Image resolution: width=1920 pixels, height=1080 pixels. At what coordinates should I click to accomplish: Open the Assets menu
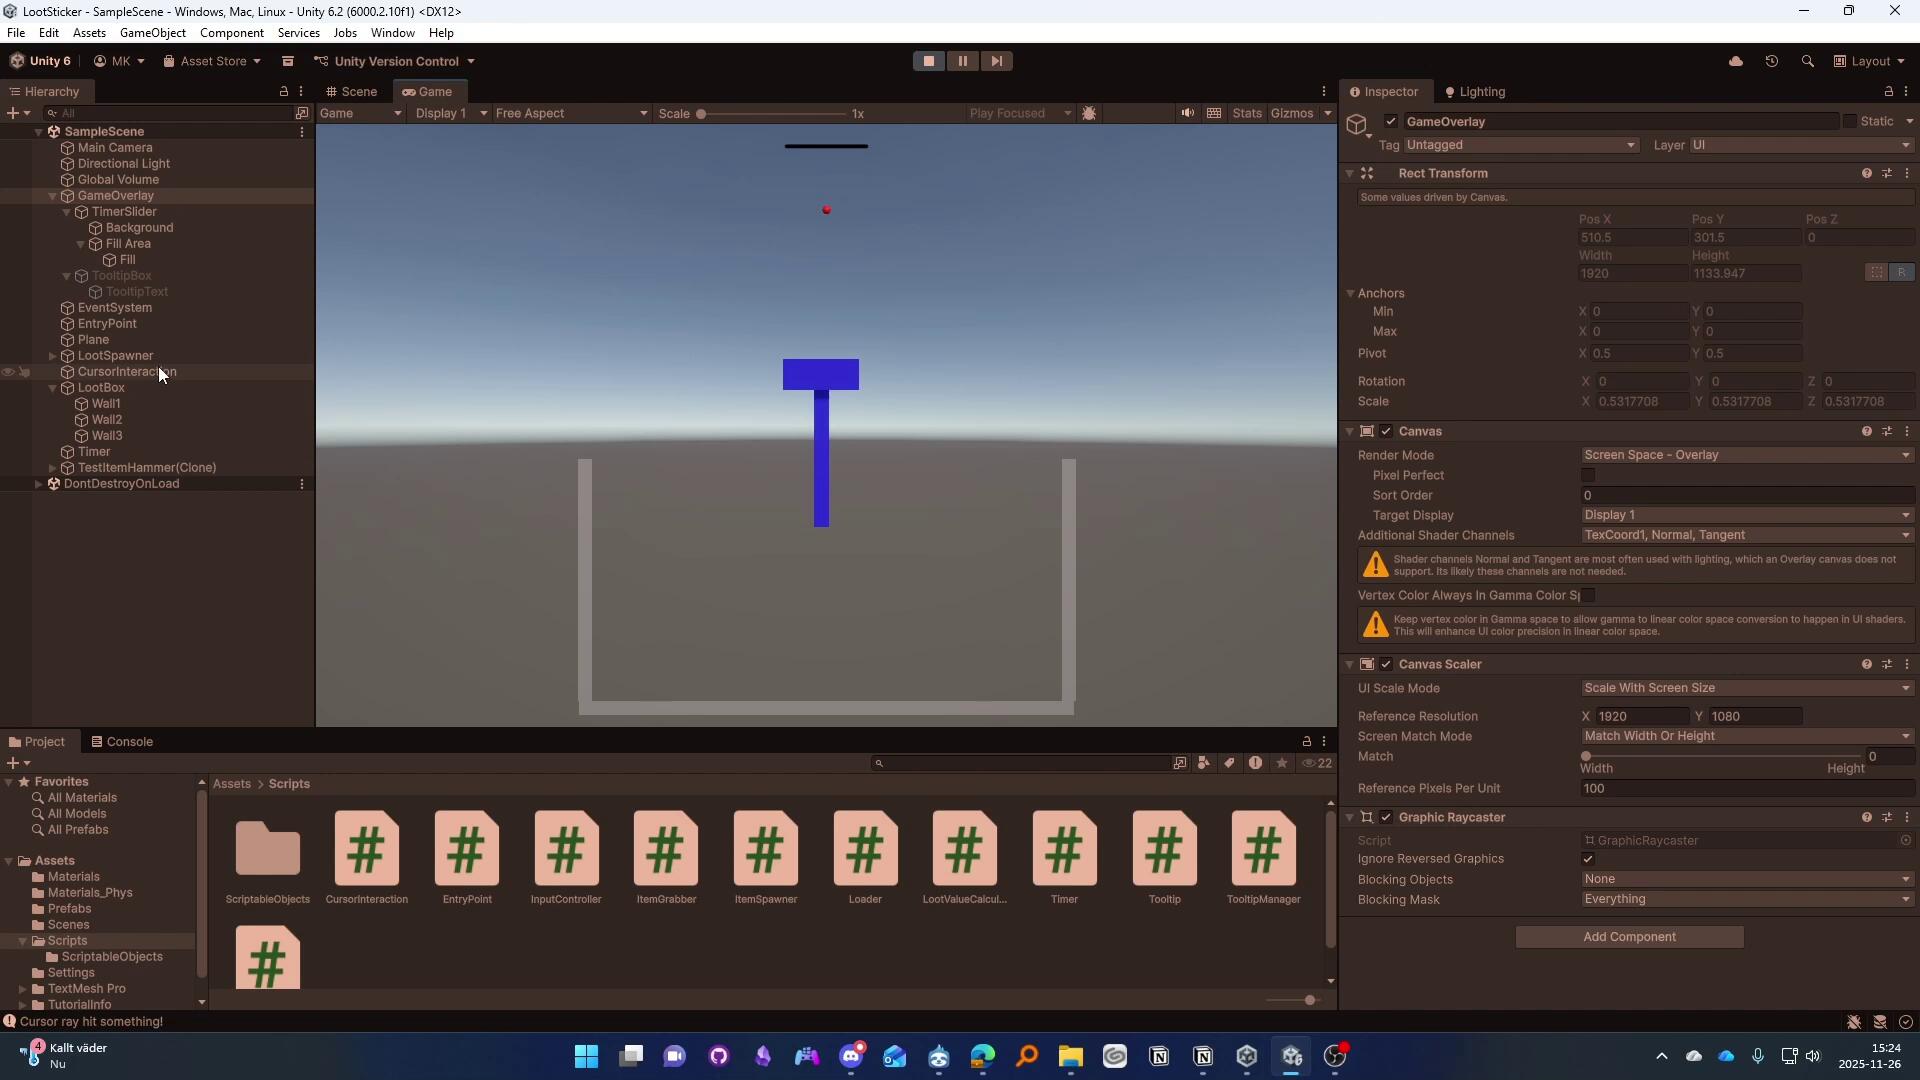pyautogui.click(x=89, y=33)
